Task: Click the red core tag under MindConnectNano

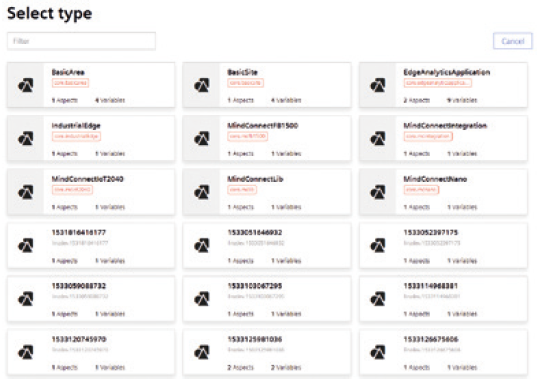Action: click(x=421, y=190)
